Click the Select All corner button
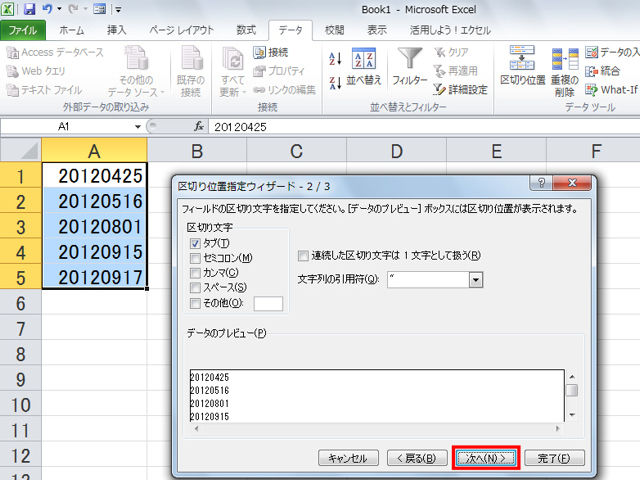 [21, 150]
